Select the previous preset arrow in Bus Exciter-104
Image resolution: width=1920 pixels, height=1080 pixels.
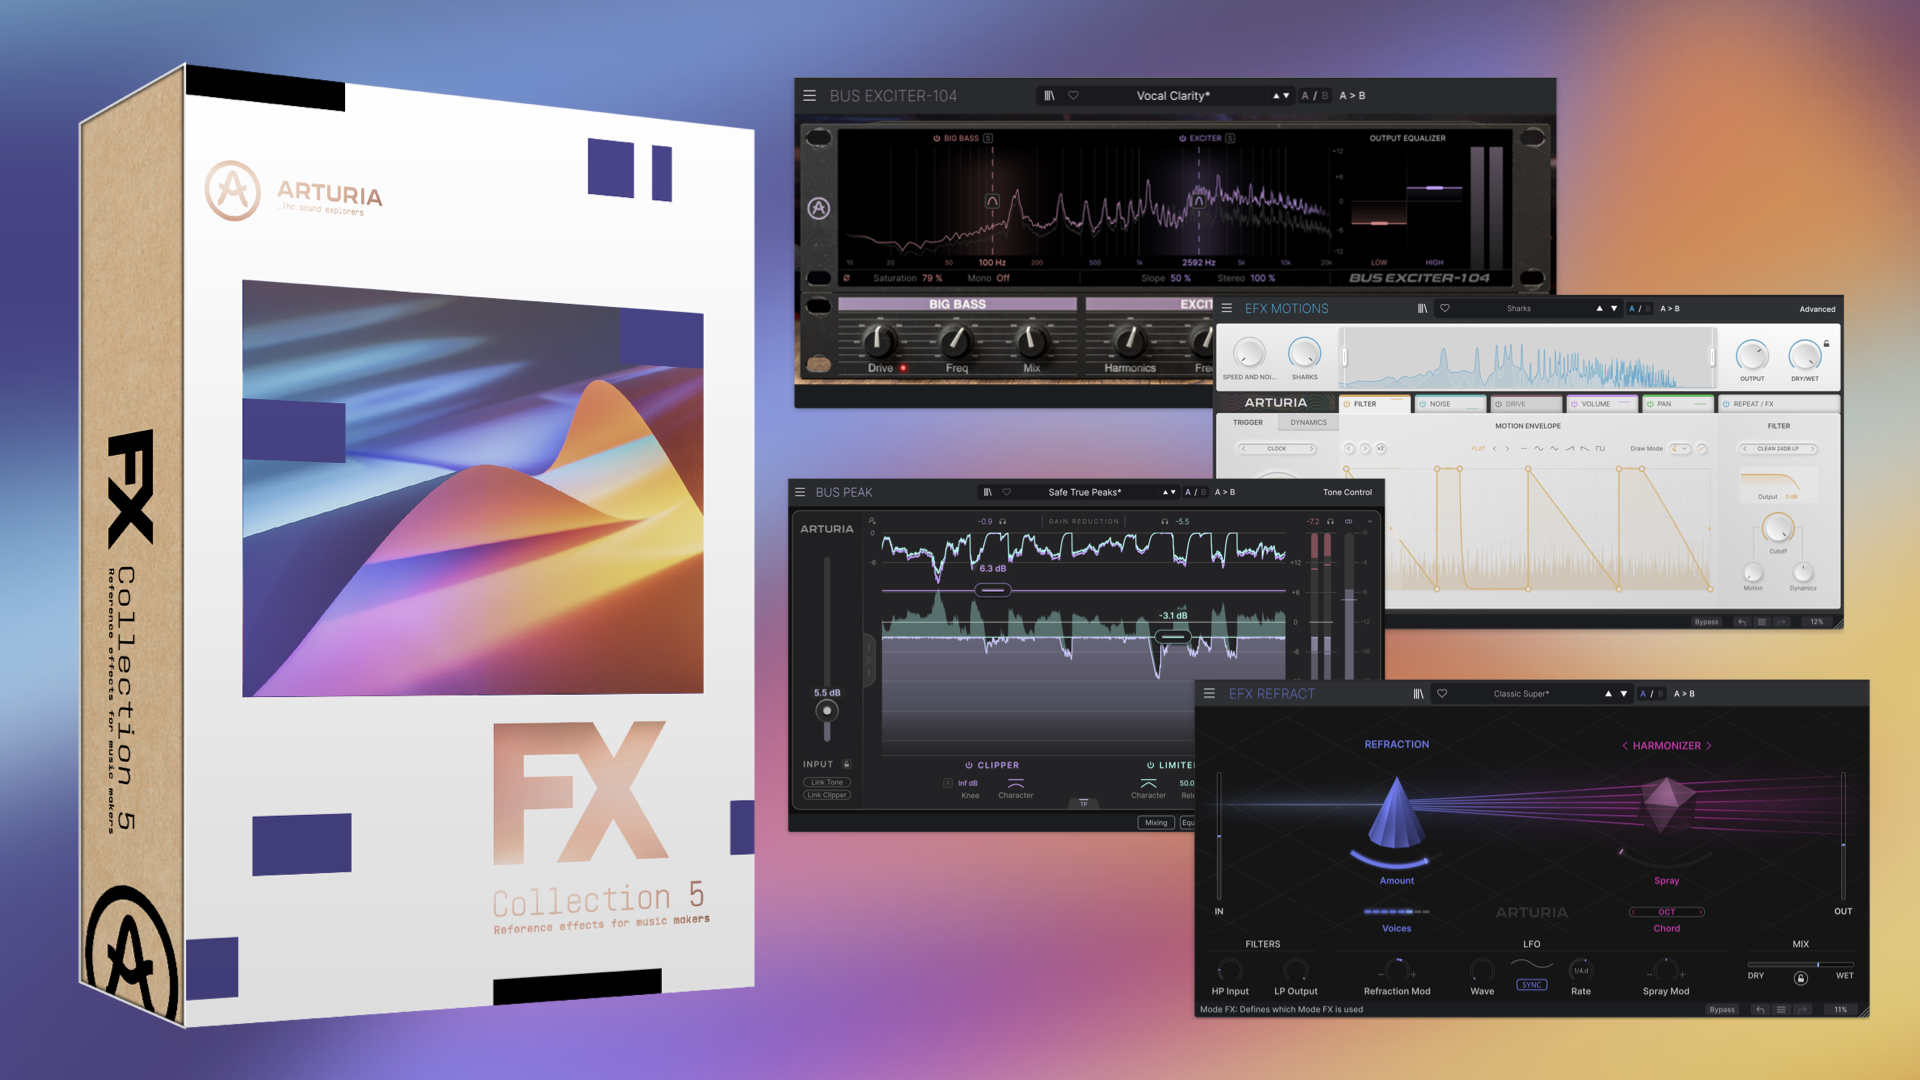pyautogui.click(x=1275, y=96)
